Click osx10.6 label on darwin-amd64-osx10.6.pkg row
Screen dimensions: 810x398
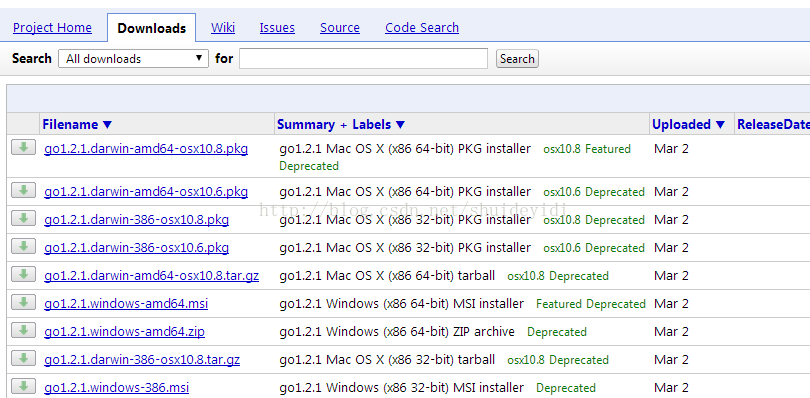pyautogui.click(x=562, y=192)
